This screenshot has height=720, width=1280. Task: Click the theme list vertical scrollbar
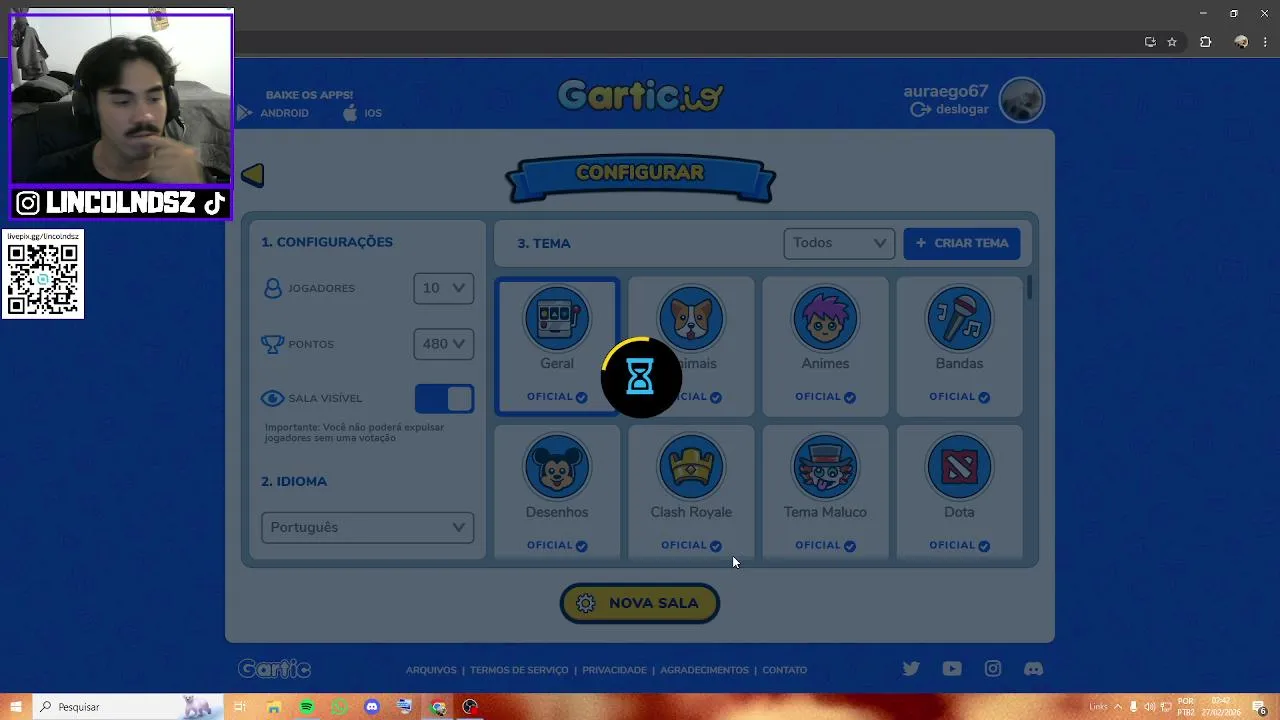pyautogui.click(x=1029, y=288)
